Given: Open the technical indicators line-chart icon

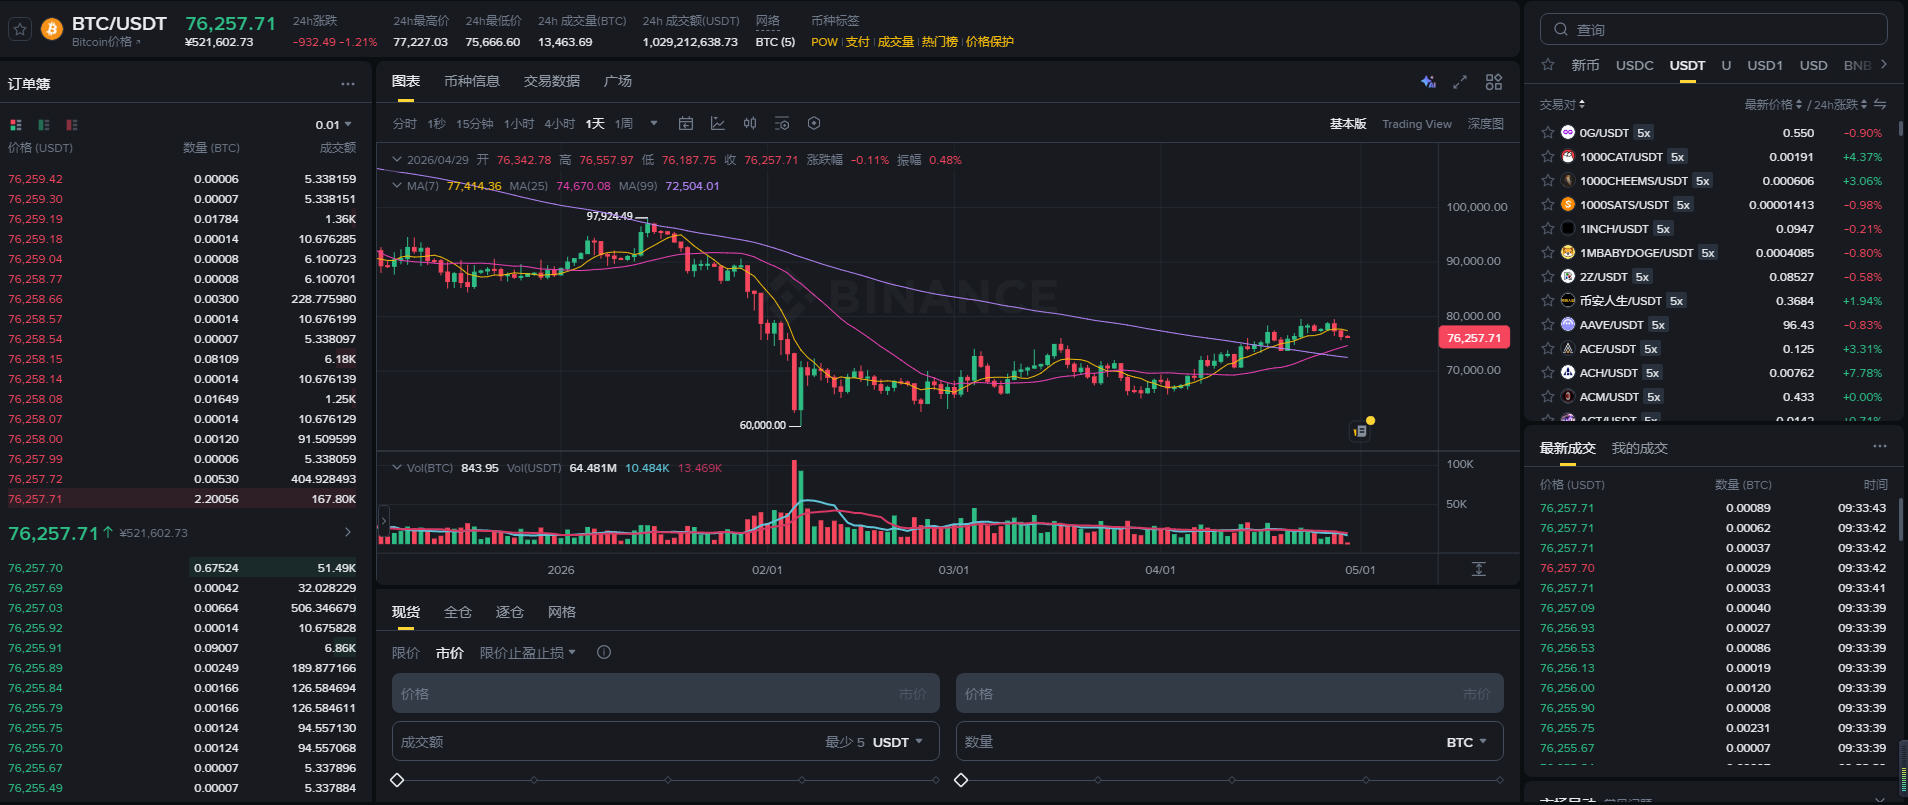Looking at the screenshot, I should click(x=718, y=123).
